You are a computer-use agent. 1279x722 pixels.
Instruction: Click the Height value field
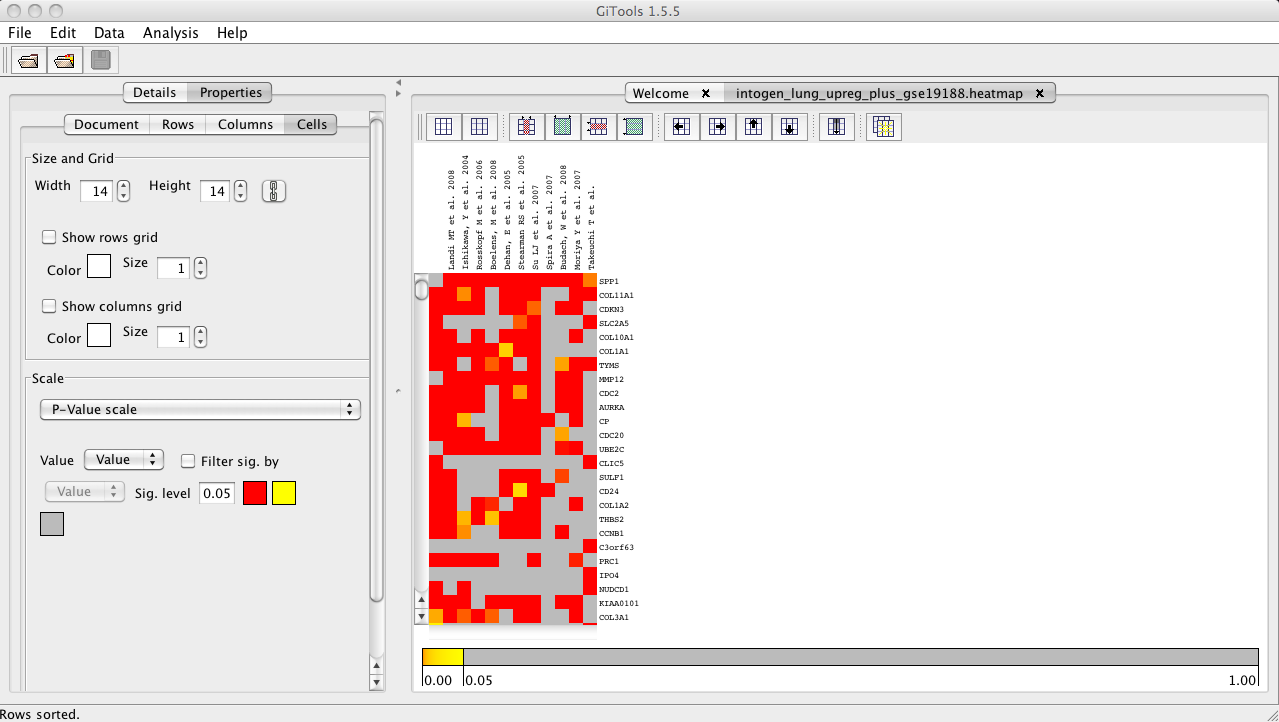click(216, 190)
